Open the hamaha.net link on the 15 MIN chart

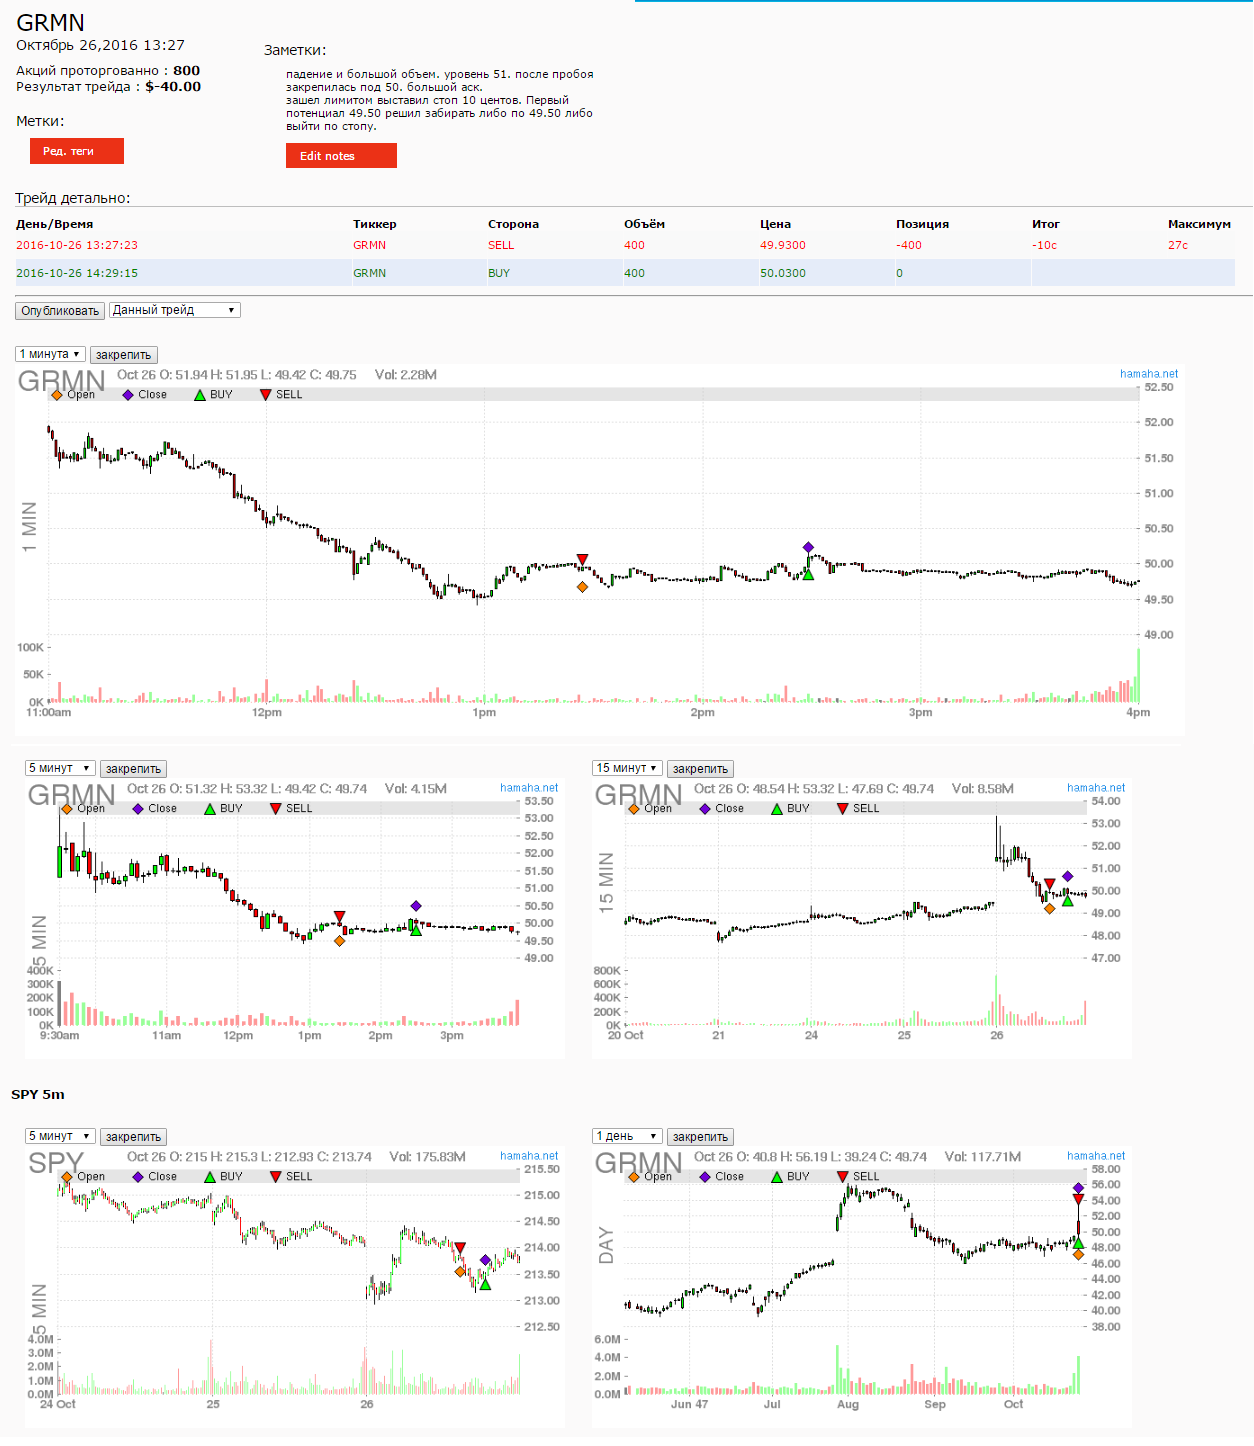pos(1096,788)
